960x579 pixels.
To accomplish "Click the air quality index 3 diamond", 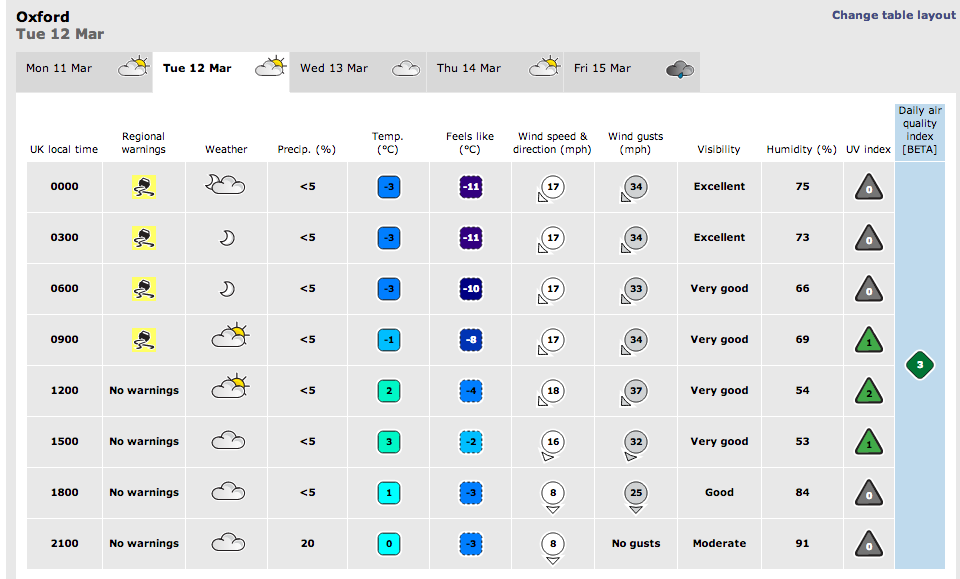I will click(x=920, y=365).
